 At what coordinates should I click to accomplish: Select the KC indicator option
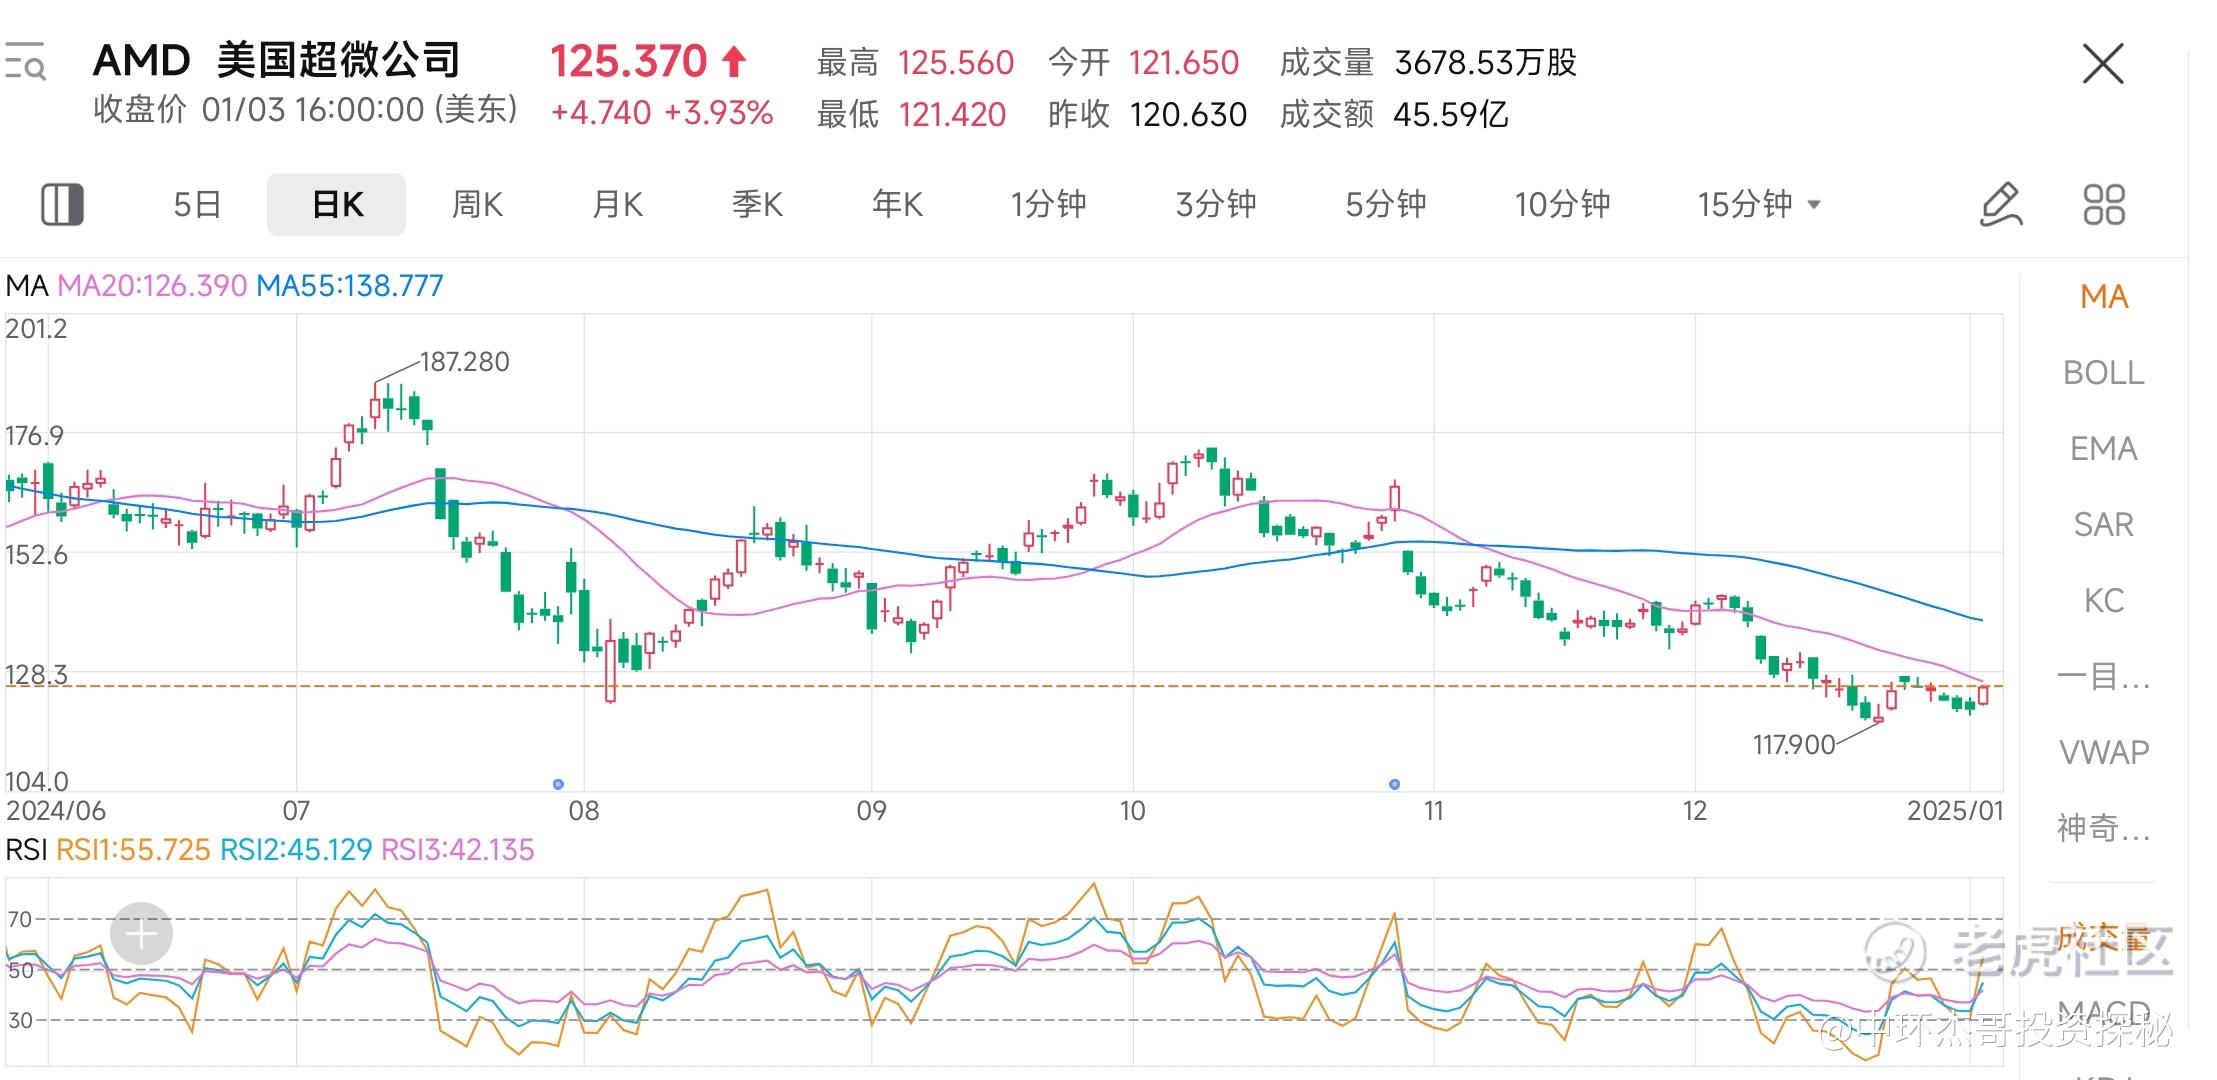click(x=2104, y=601)
